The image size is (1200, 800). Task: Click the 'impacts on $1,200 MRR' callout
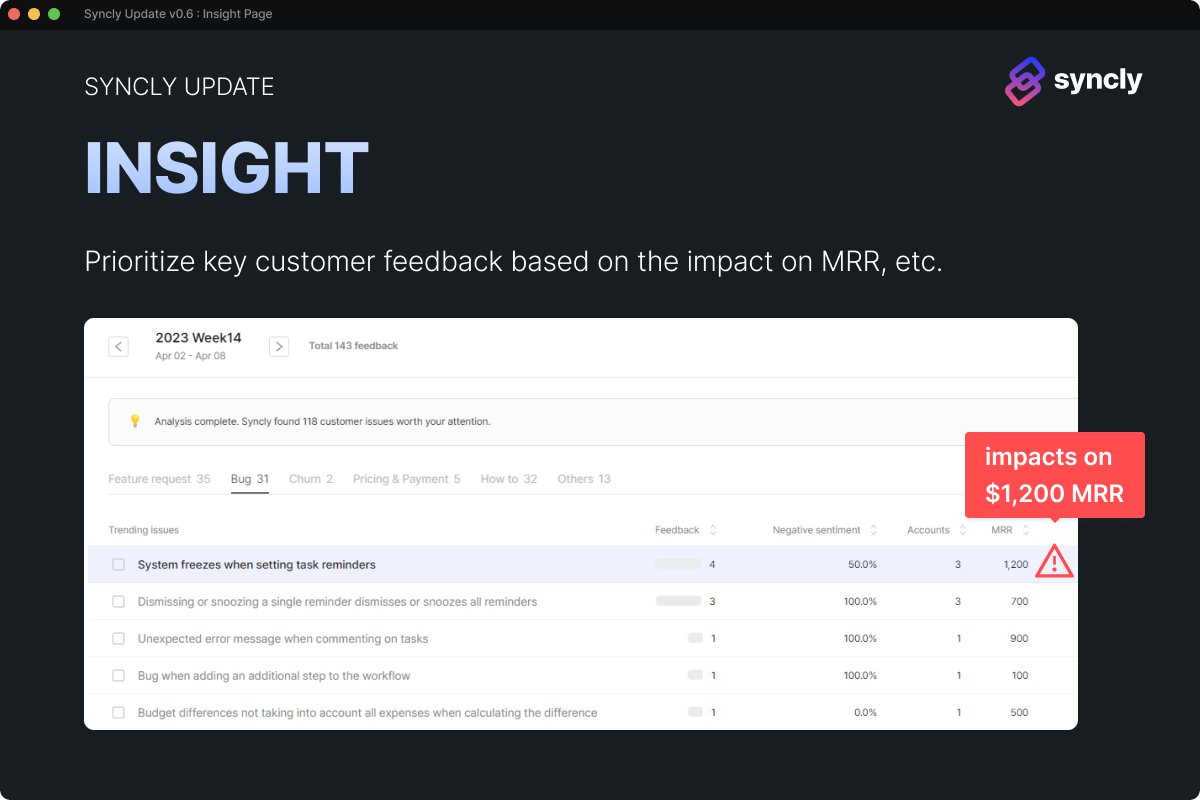(x=1054, y=475)
